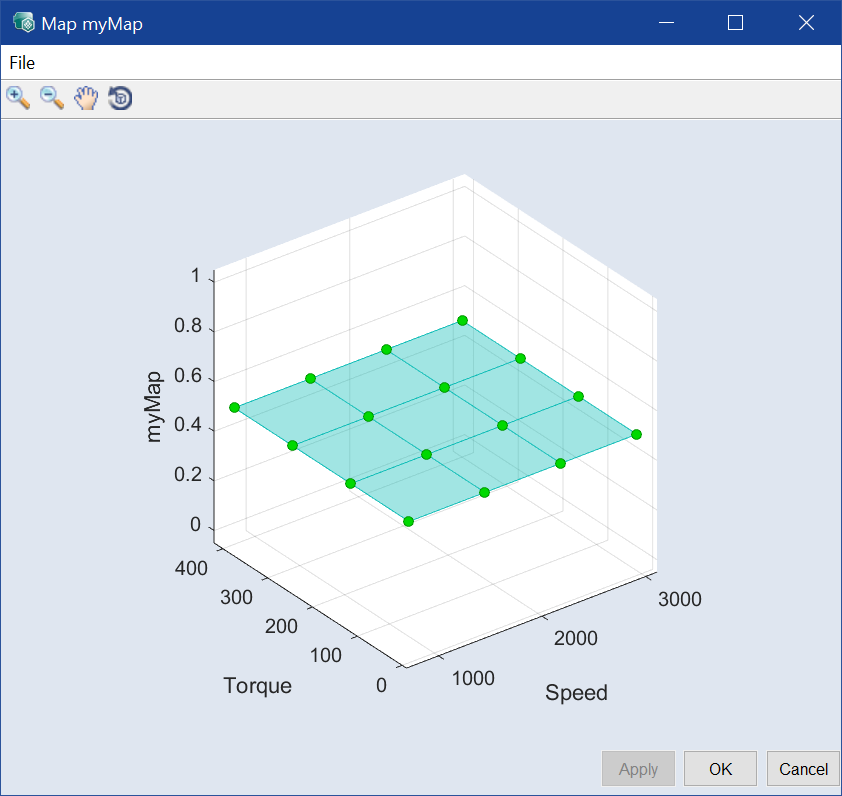Click the Map app icon in title bar
The width and height of the screenshot is (842, 796).
click(x=23, y=23)
